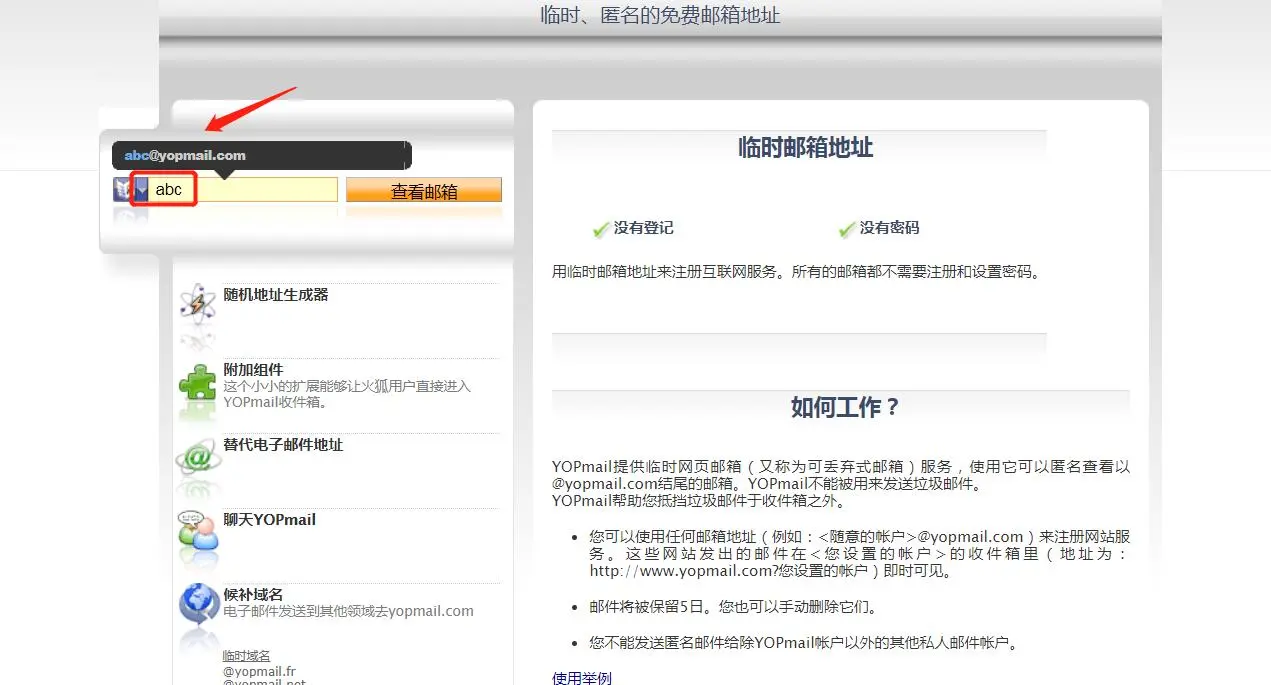Open the 聊天YOPmail link
1271x685 pixels.
tap(270, 519)
